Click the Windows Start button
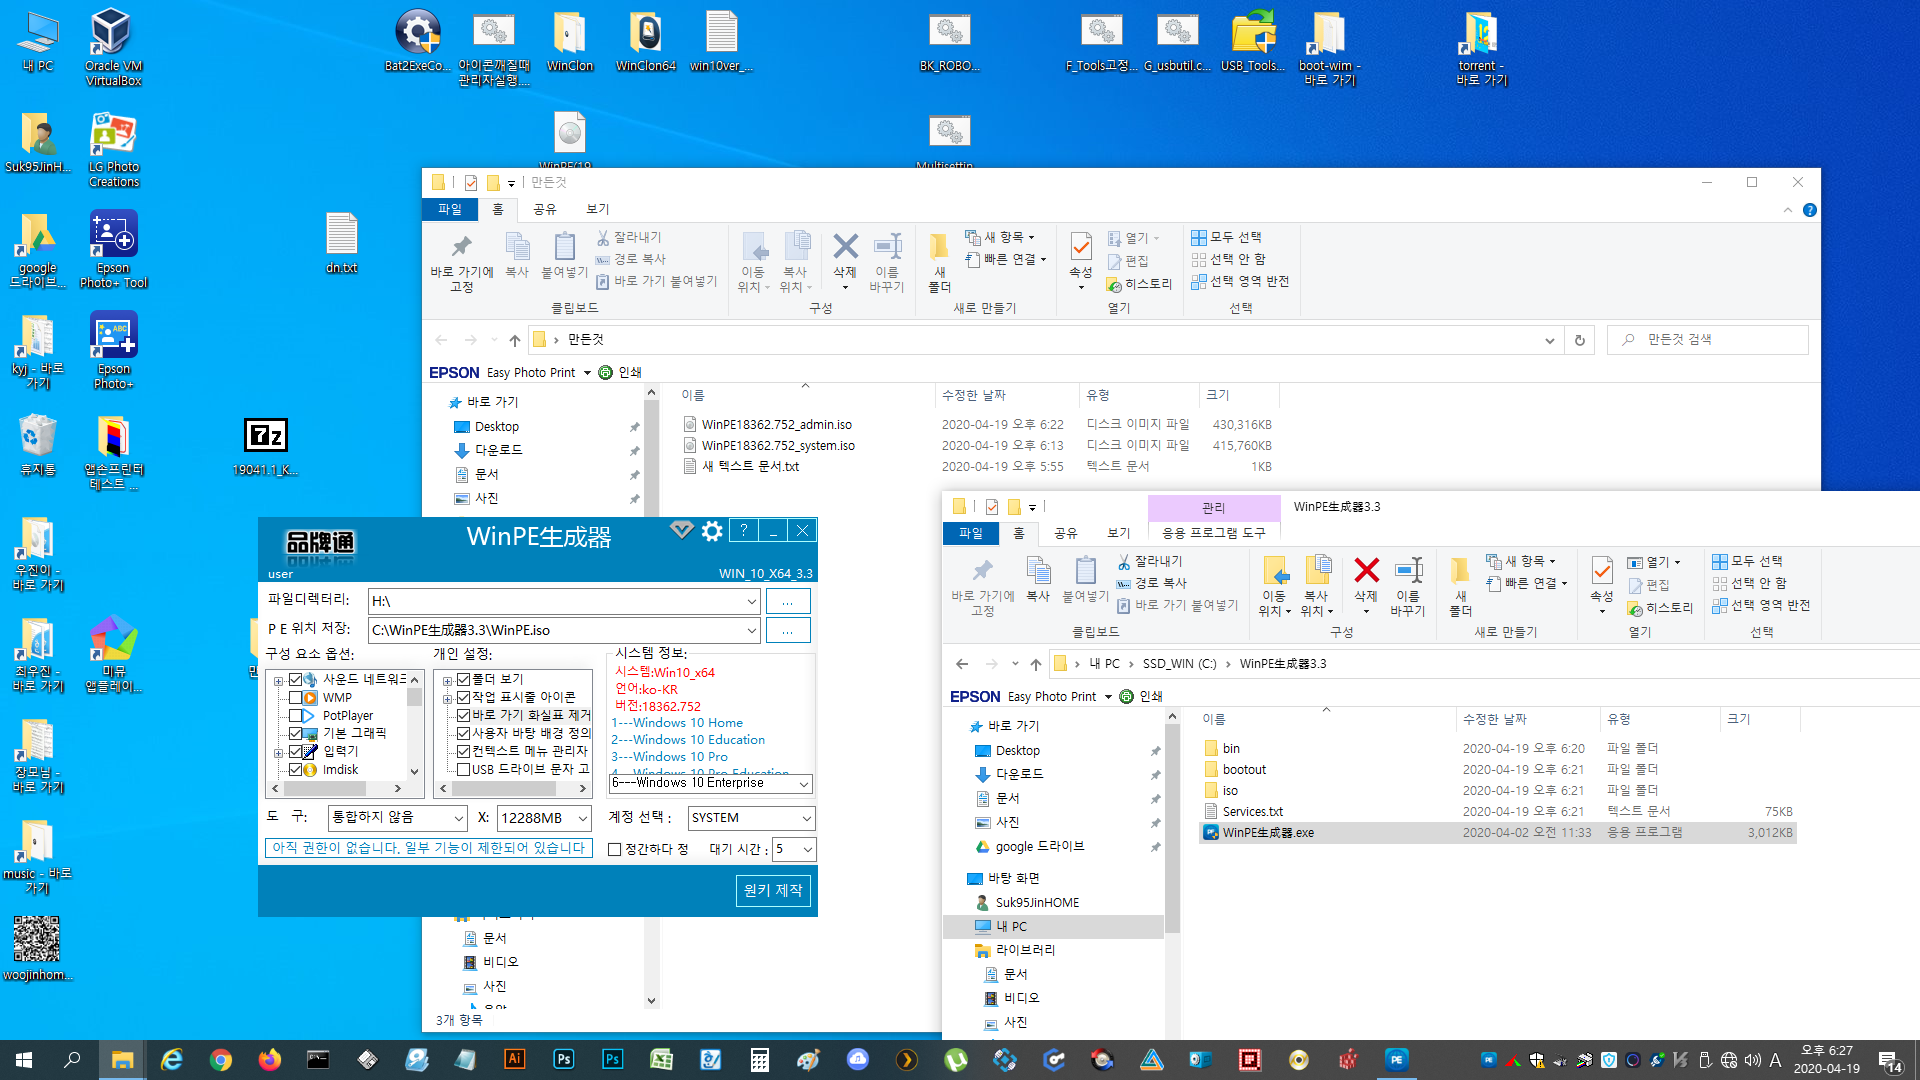The width and height of the screenshot is (1920, 1080). coord(24,1060)
